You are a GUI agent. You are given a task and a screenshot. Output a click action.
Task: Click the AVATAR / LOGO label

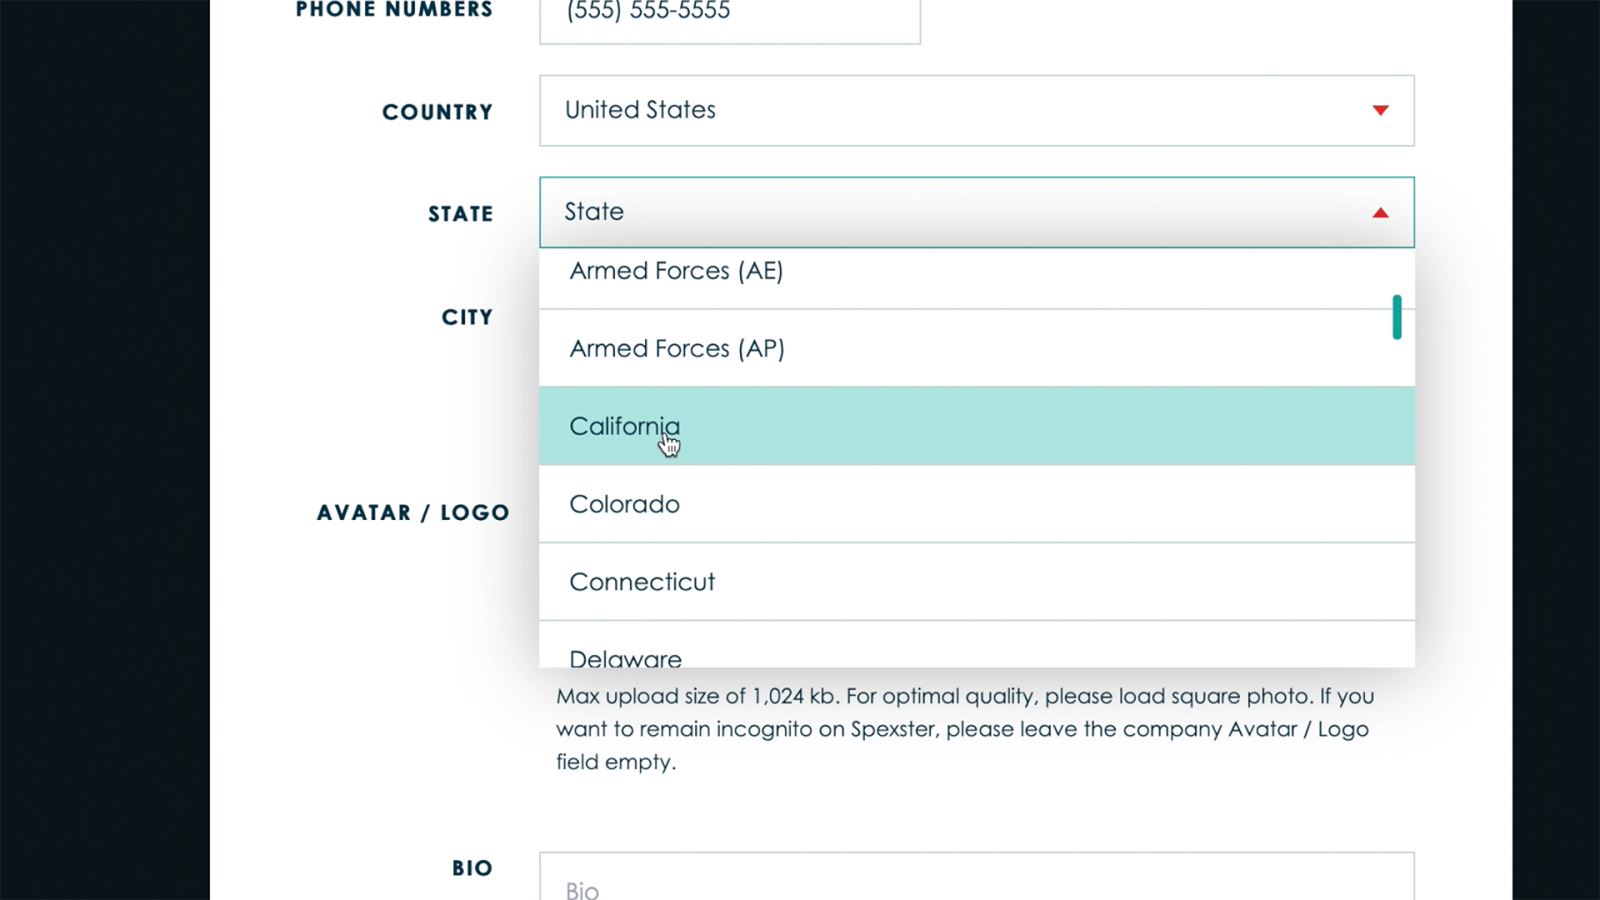point(413,513)
